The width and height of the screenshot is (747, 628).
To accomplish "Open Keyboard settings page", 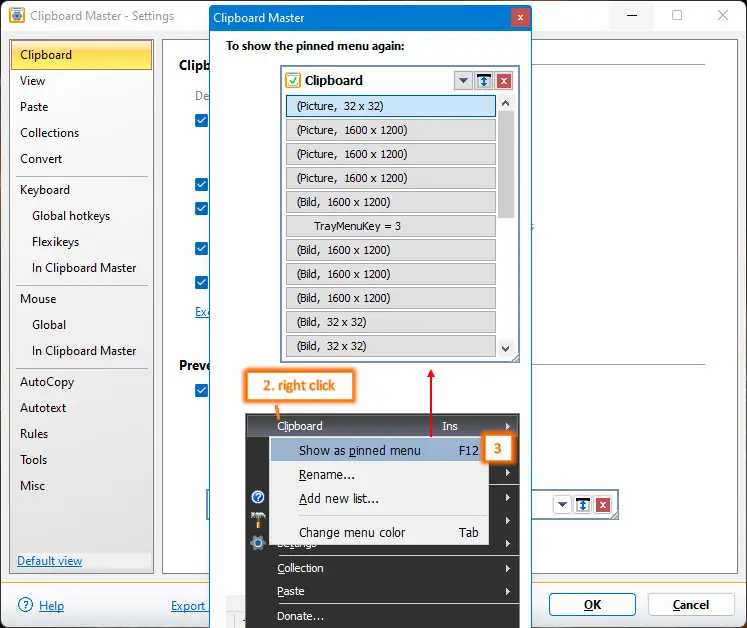I will 45,190.
